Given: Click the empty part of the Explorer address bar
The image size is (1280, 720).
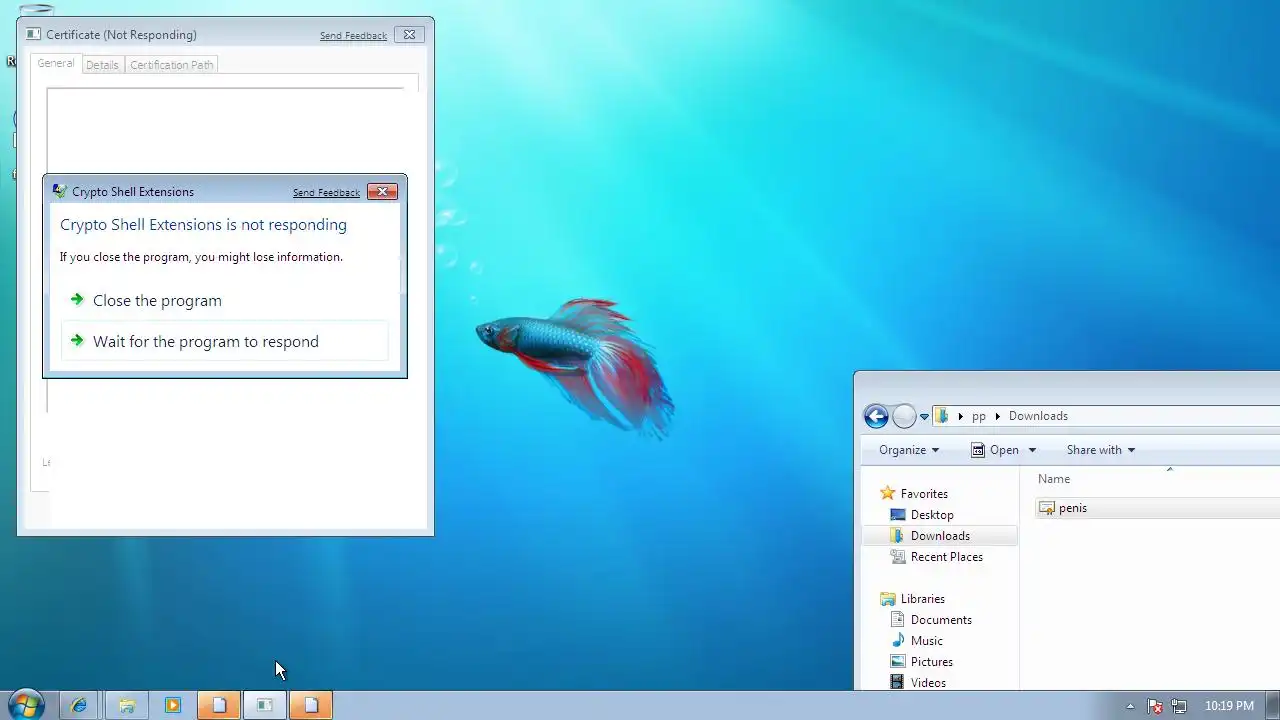Looking at the screenshot, I should (1175, 416).
